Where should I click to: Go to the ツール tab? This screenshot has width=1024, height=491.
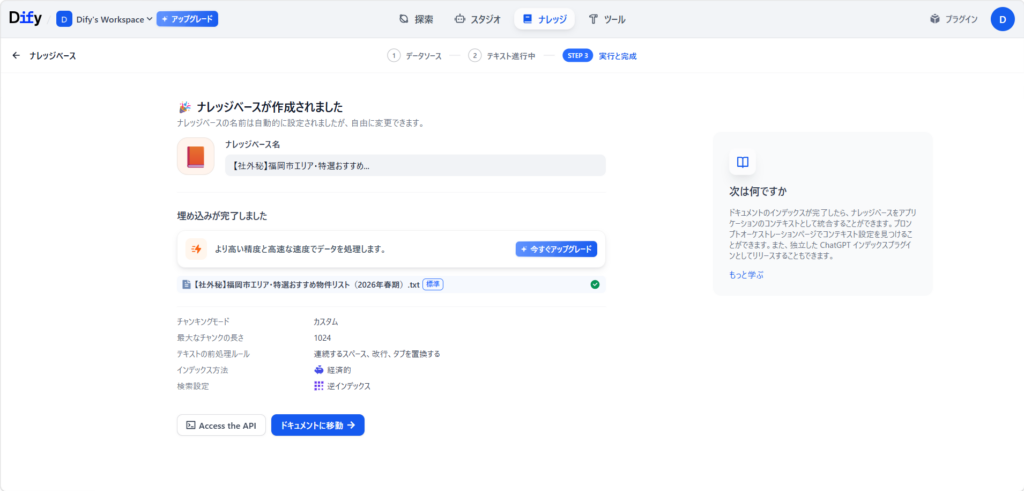[x=607, y=19]
